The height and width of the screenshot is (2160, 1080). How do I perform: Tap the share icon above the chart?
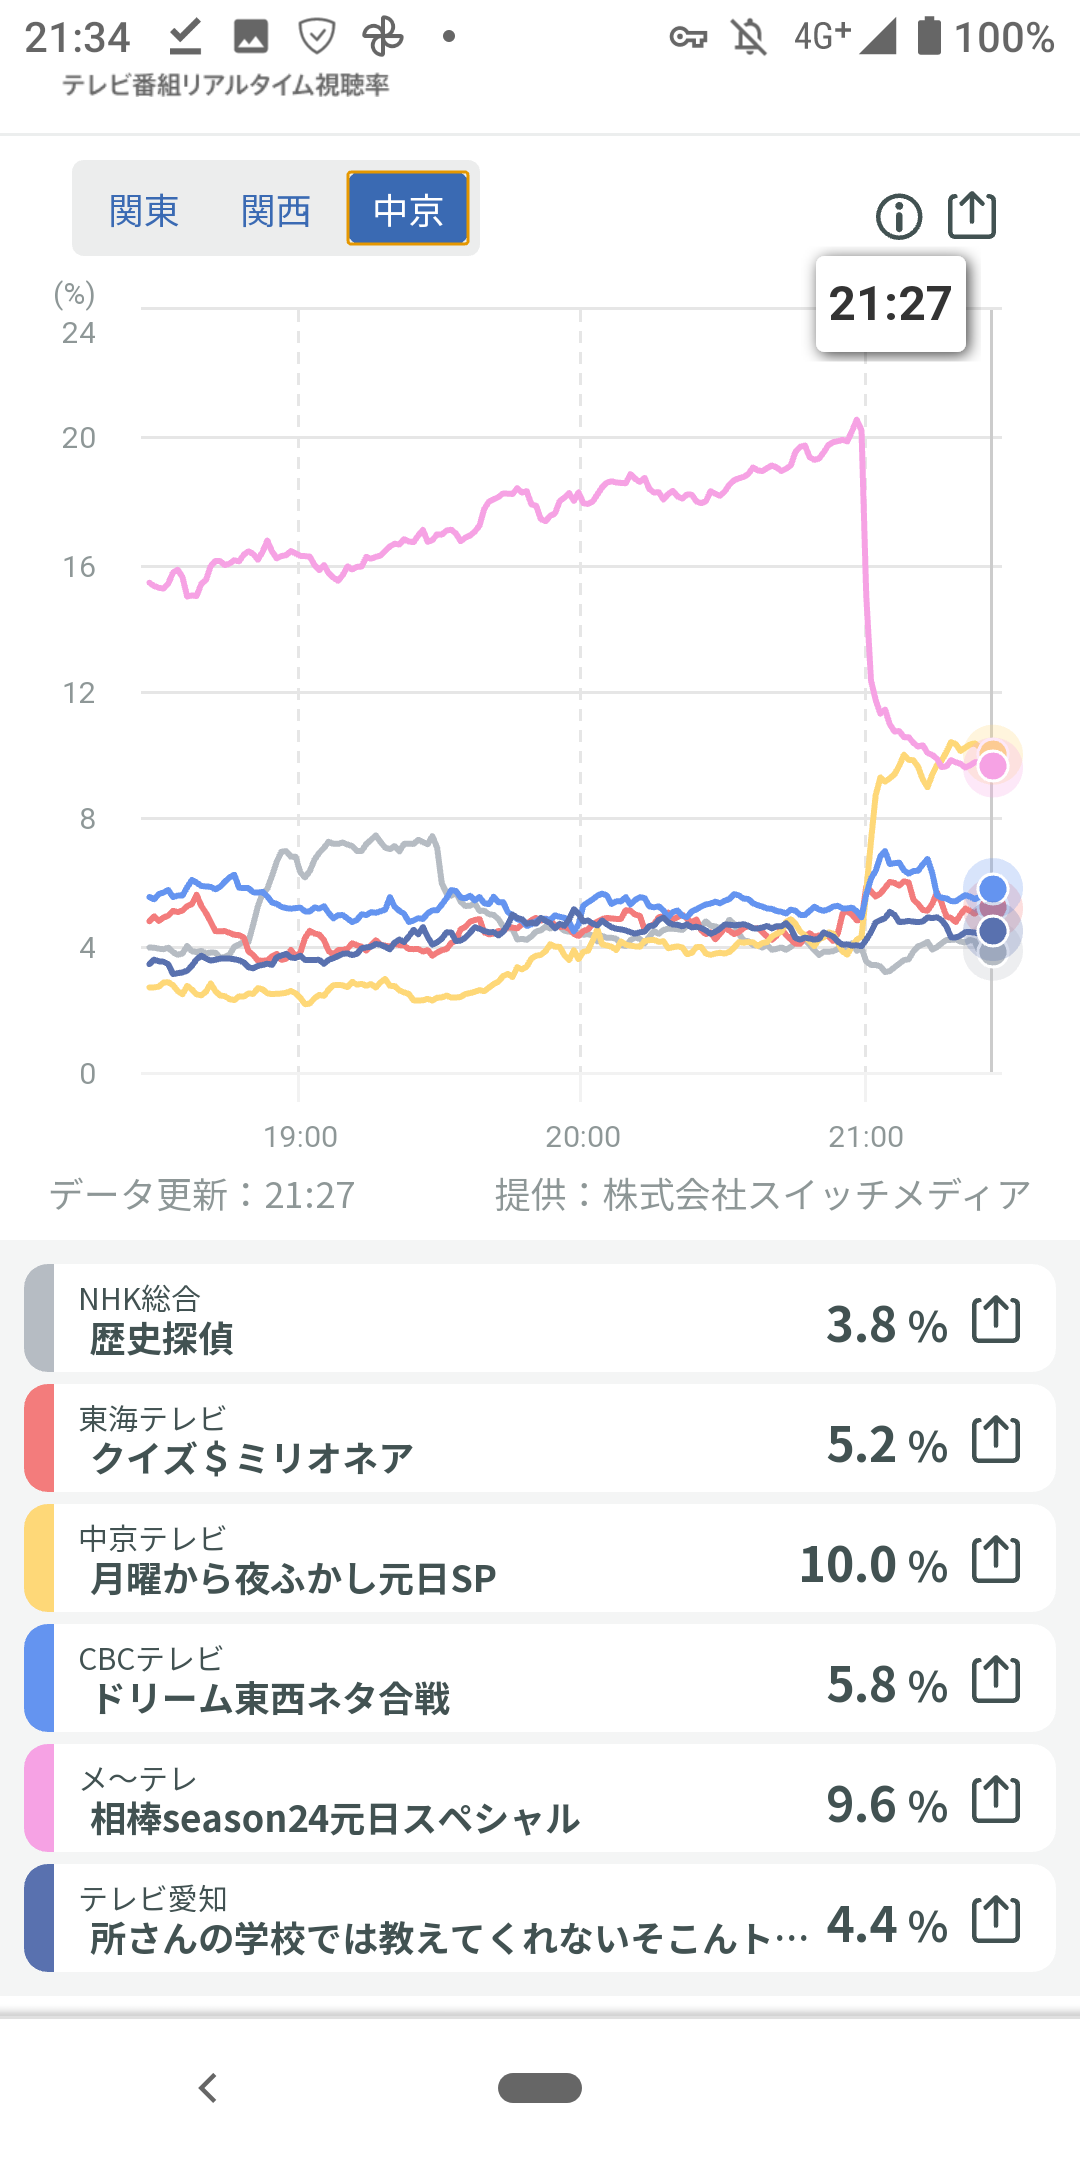pos(972,214)
